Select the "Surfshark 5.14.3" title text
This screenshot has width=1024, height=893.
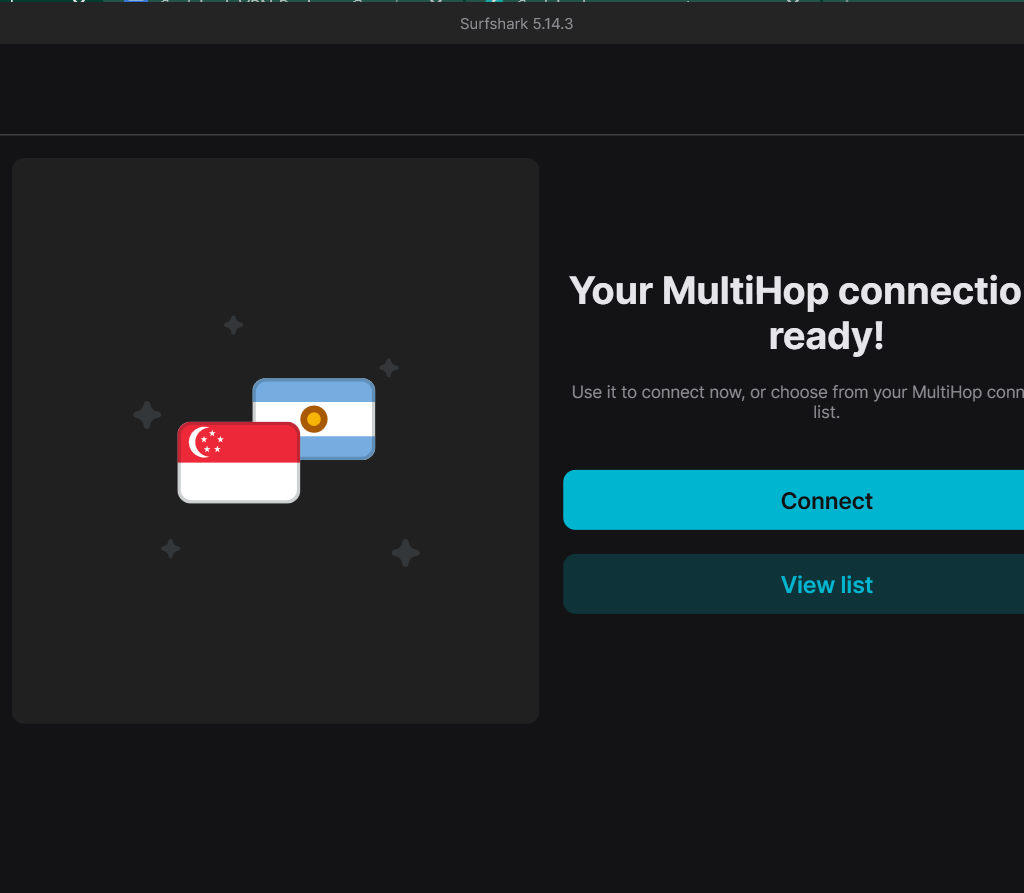[x=516, y=24]
